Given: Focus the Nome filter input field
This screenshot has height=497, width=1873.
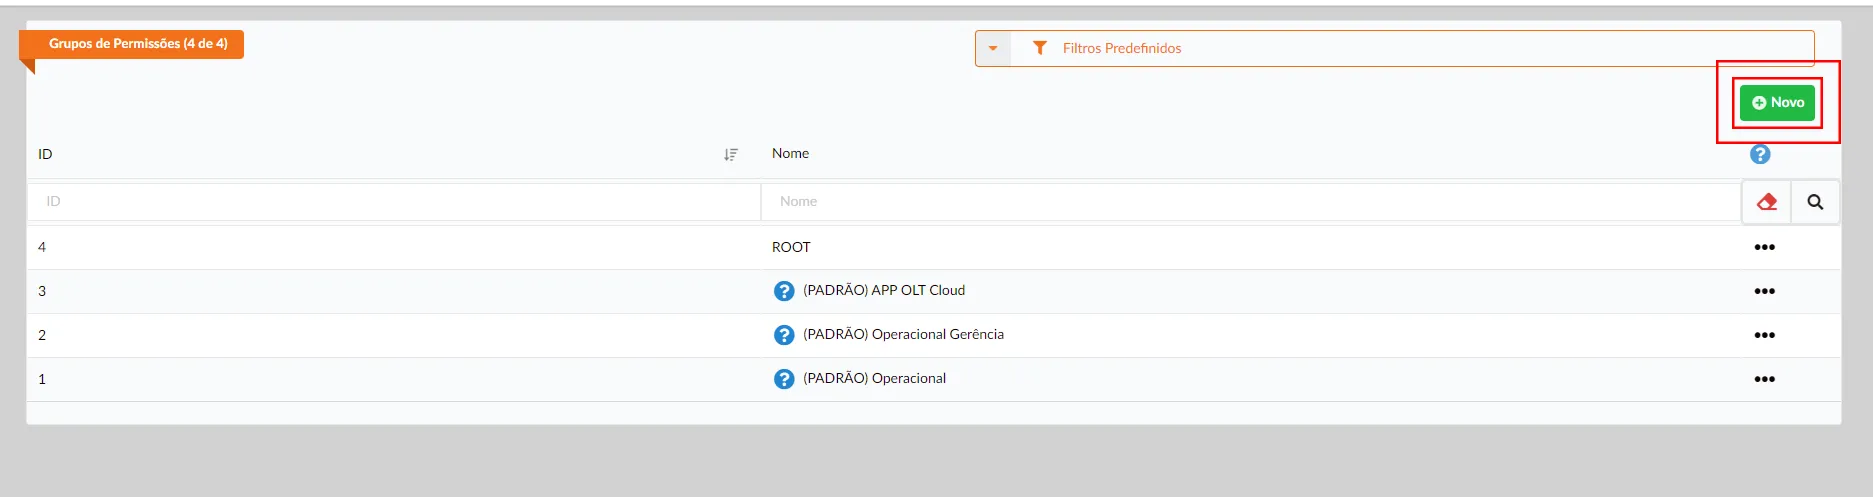Looking at the screenshot, I should pyautogui.click(x=1250, y=202).
